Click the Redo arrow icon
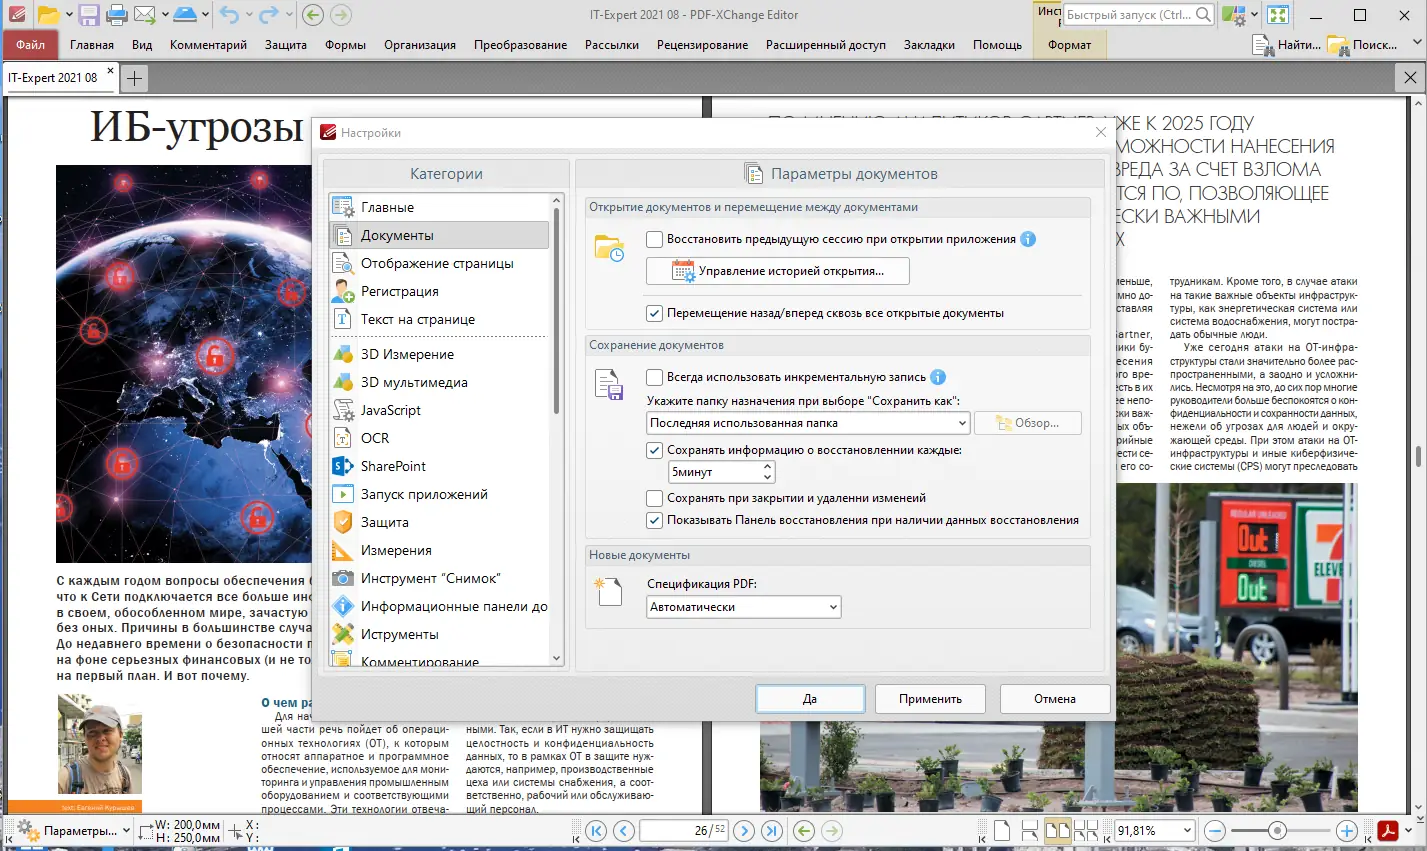This screenshot has height=851, width=1427. [x=268, y=15]
